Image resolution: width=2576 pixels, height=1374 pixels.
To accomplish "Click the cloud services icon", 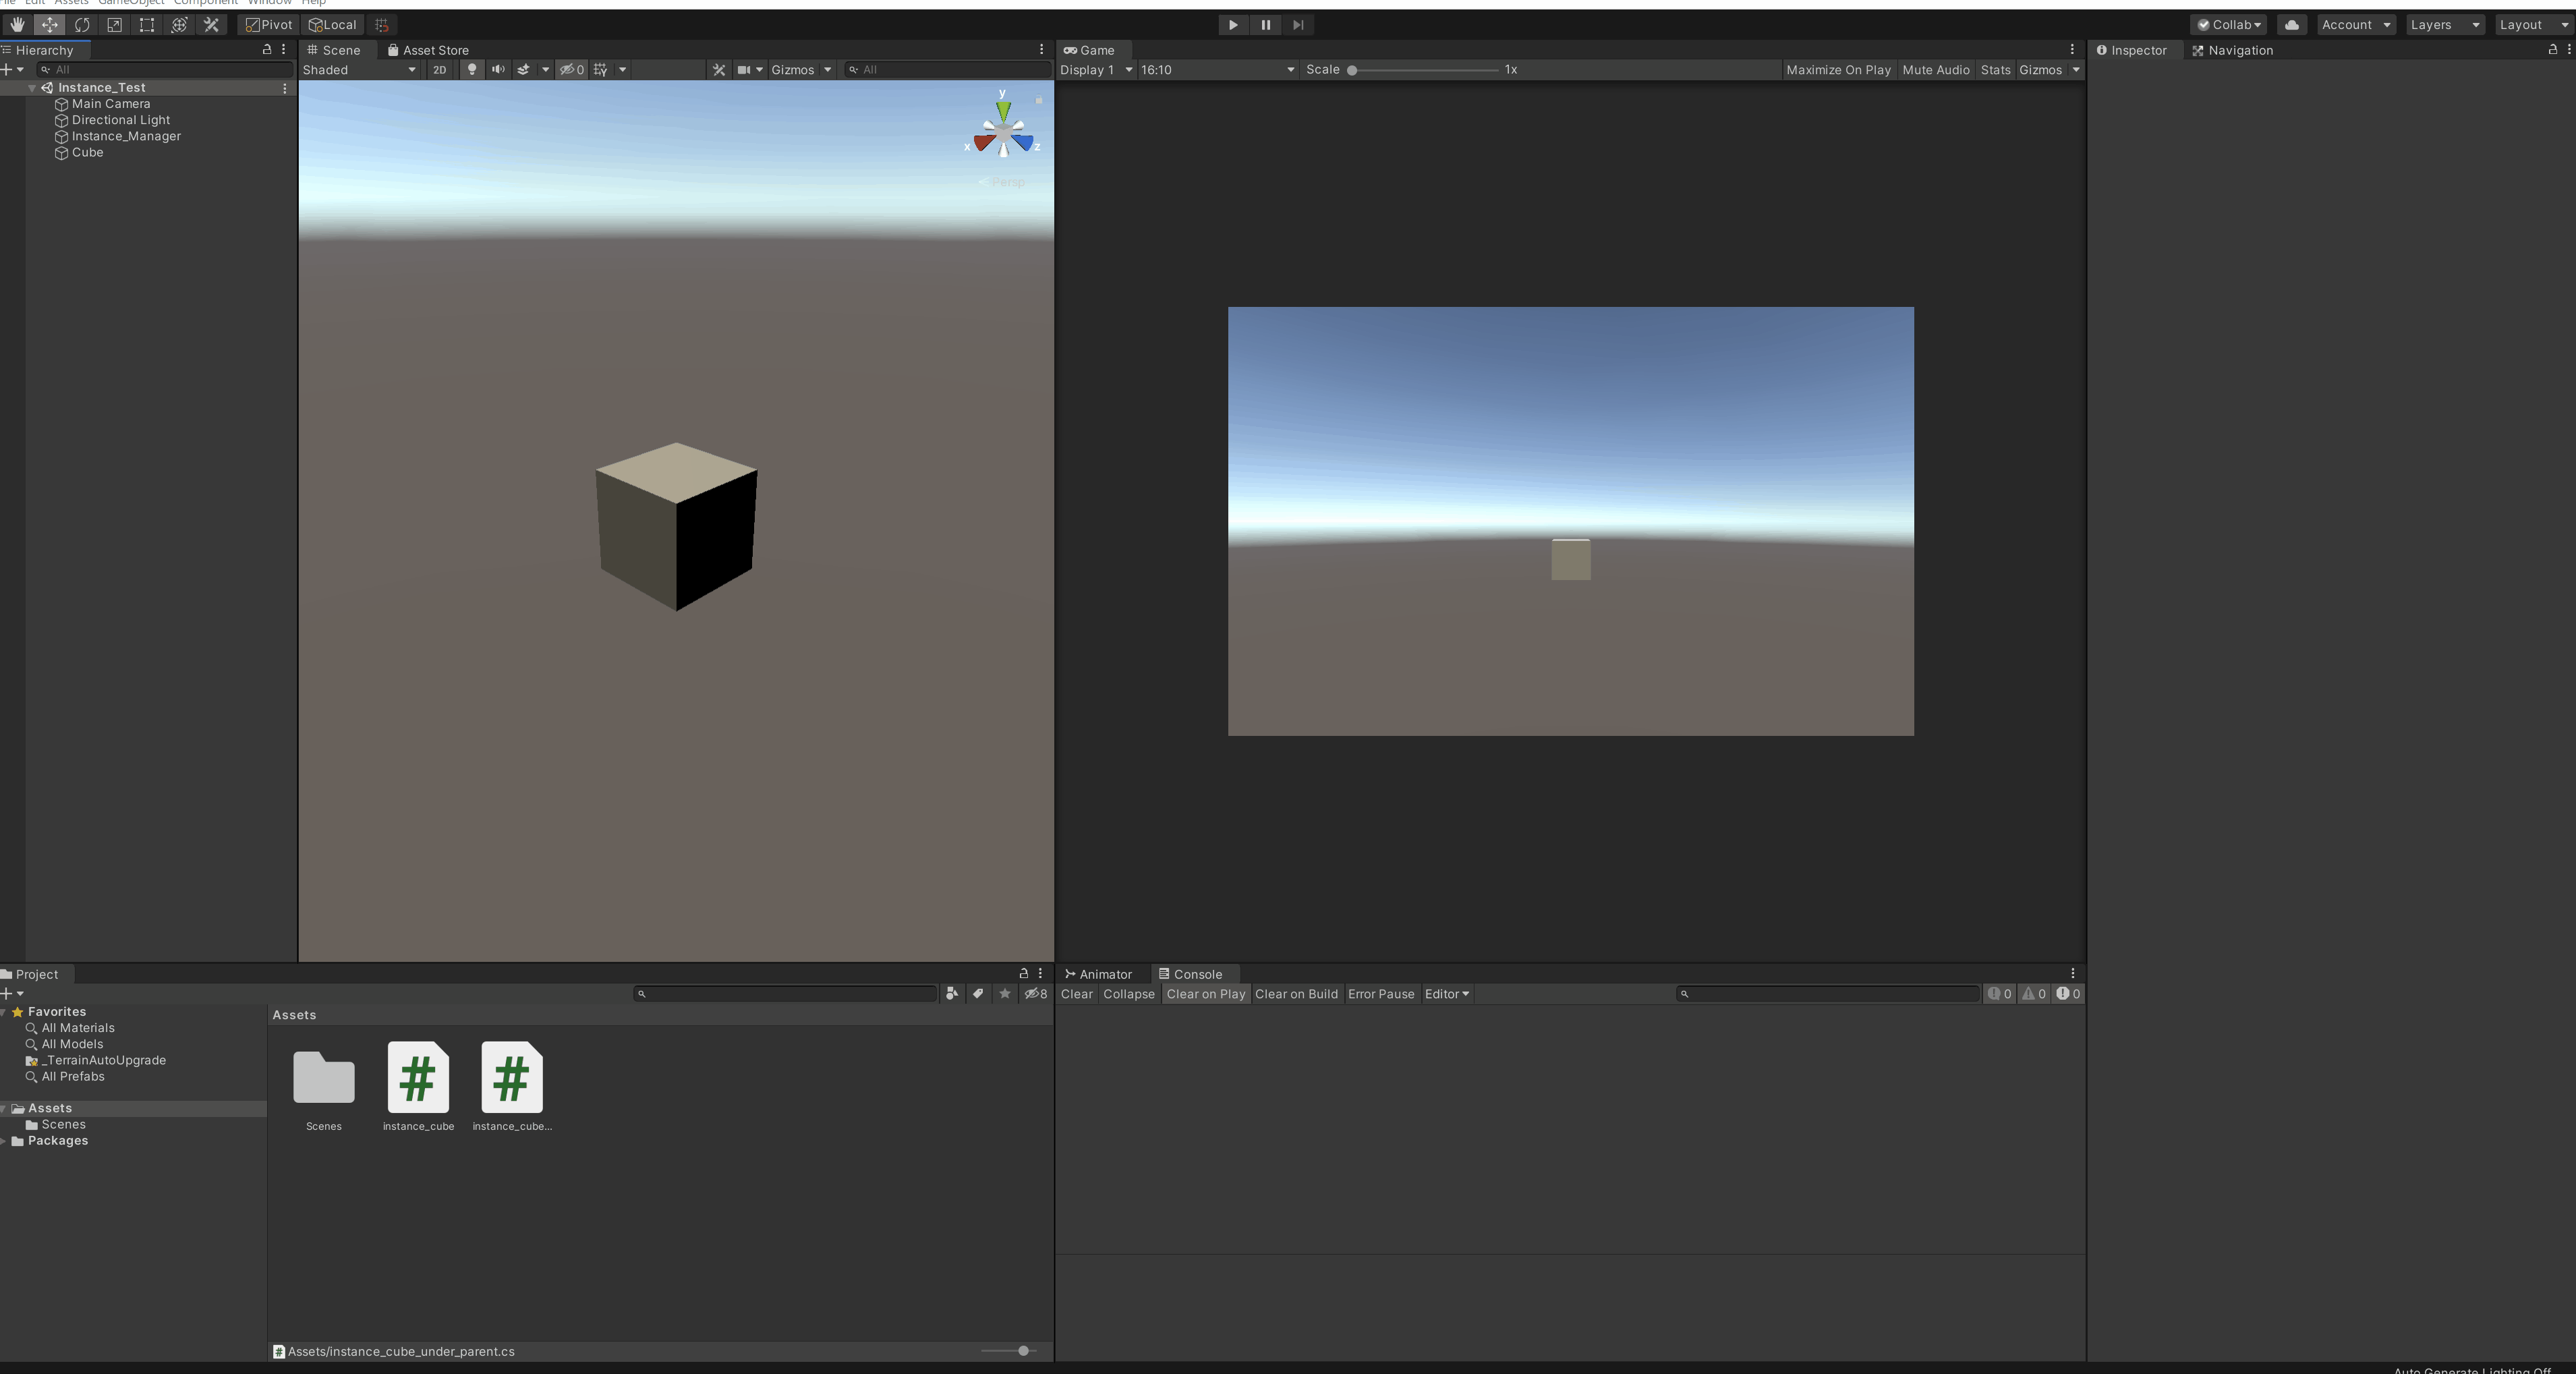I will point(2292,25).
